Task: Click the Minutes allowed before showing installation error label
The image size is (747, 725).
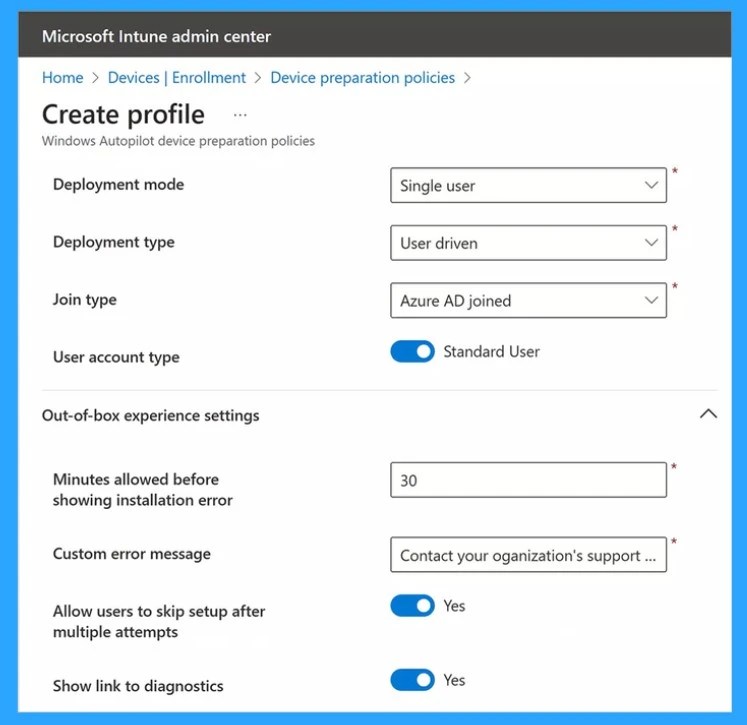Action: [x=142, y=490]
